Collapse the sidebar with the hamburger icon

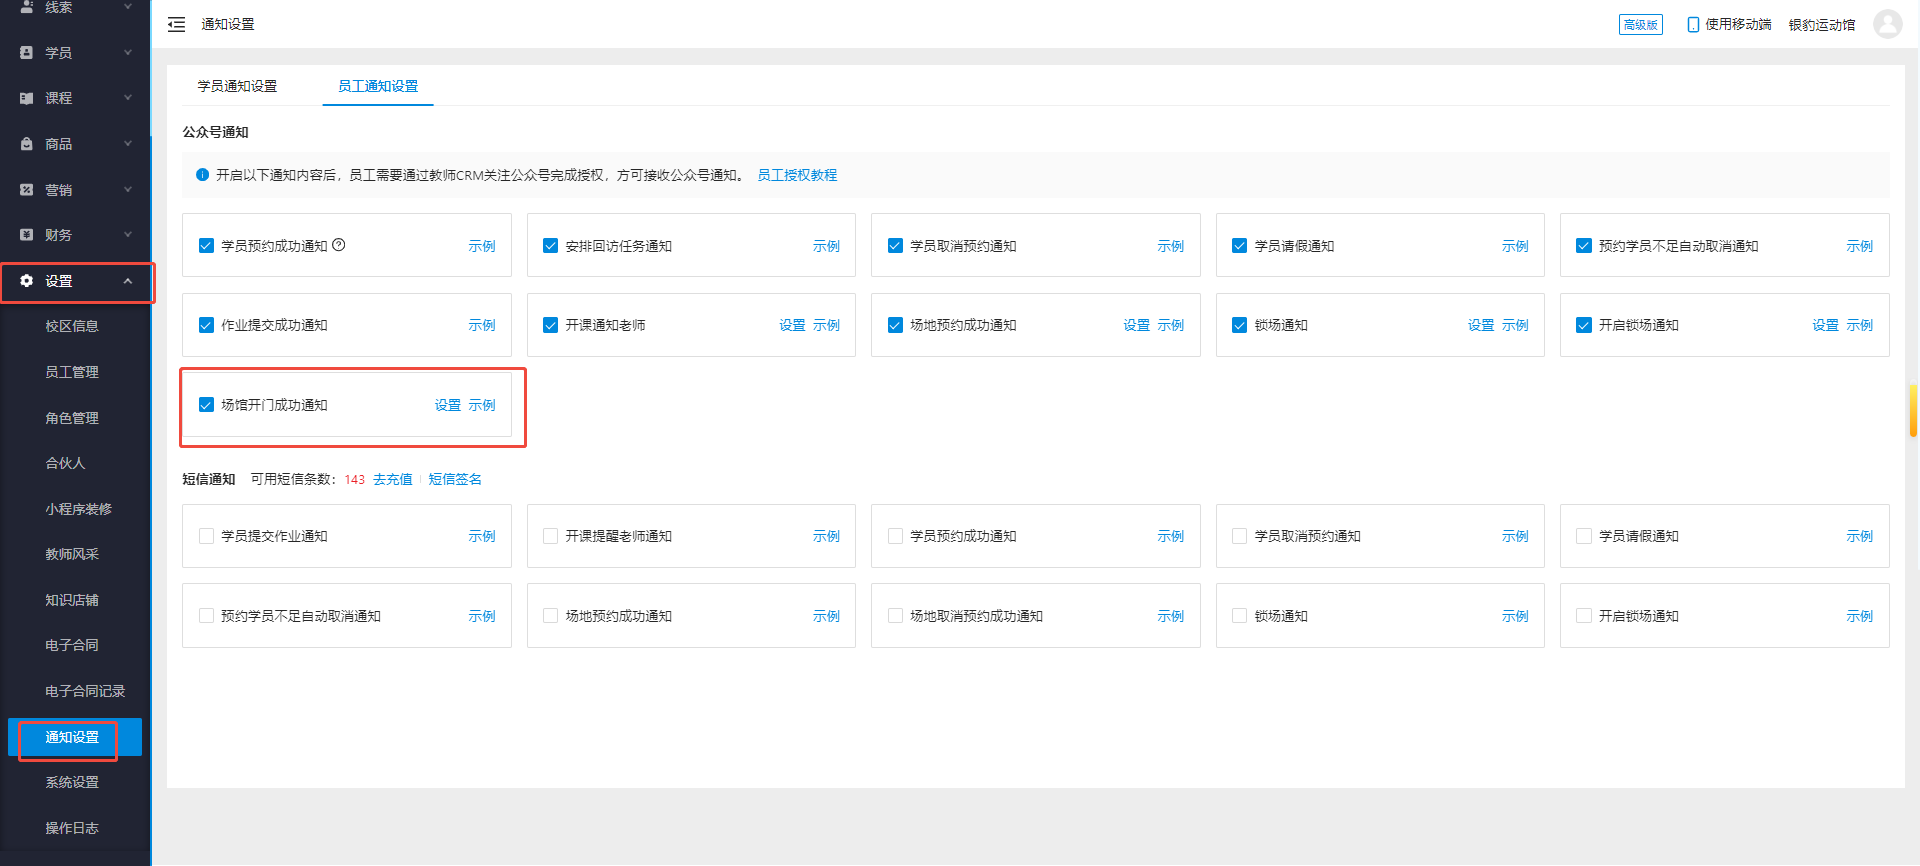click(177, 24)
